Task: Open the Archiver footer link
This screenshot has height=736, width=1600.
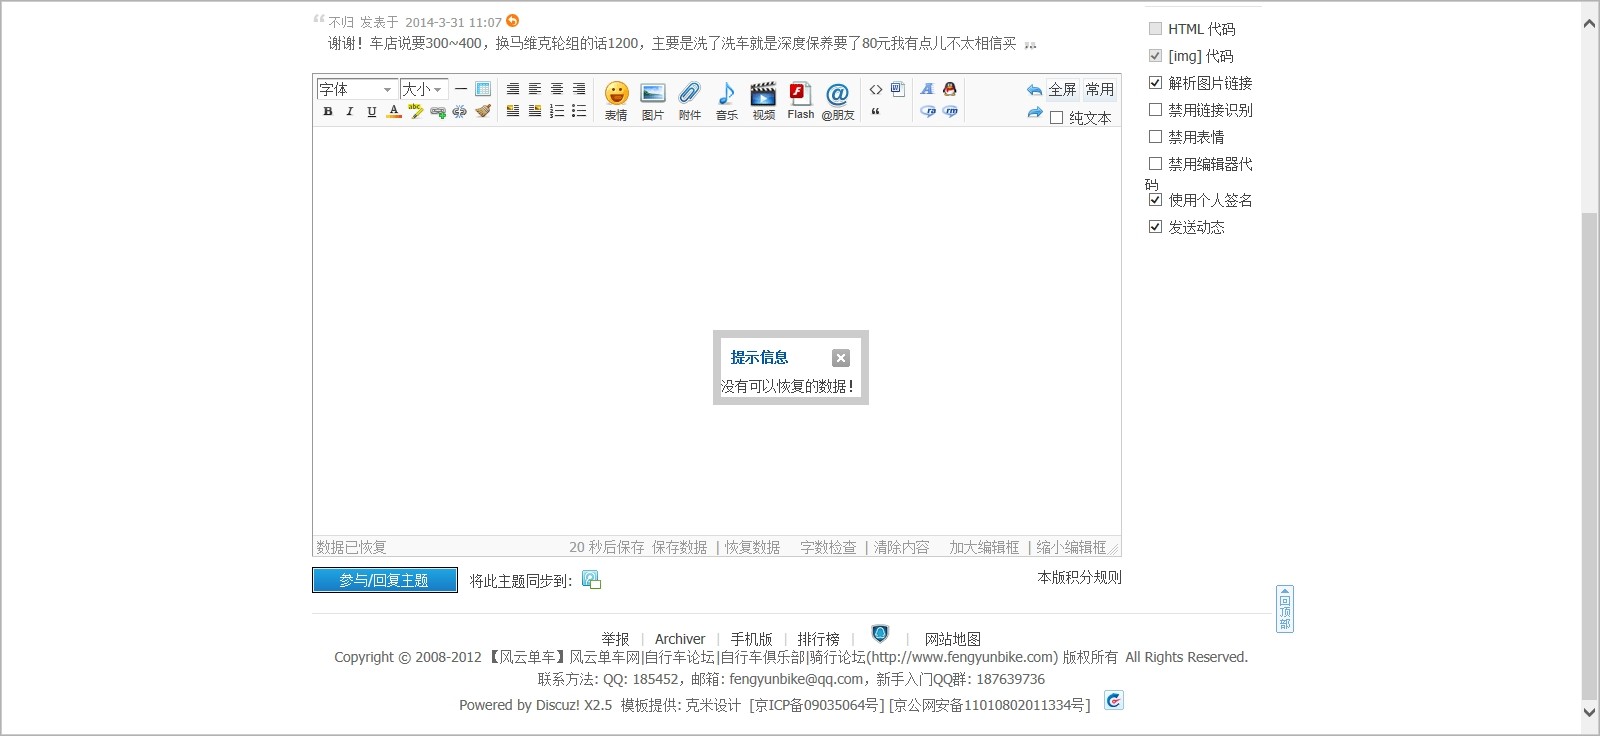Action: (680, 639)
